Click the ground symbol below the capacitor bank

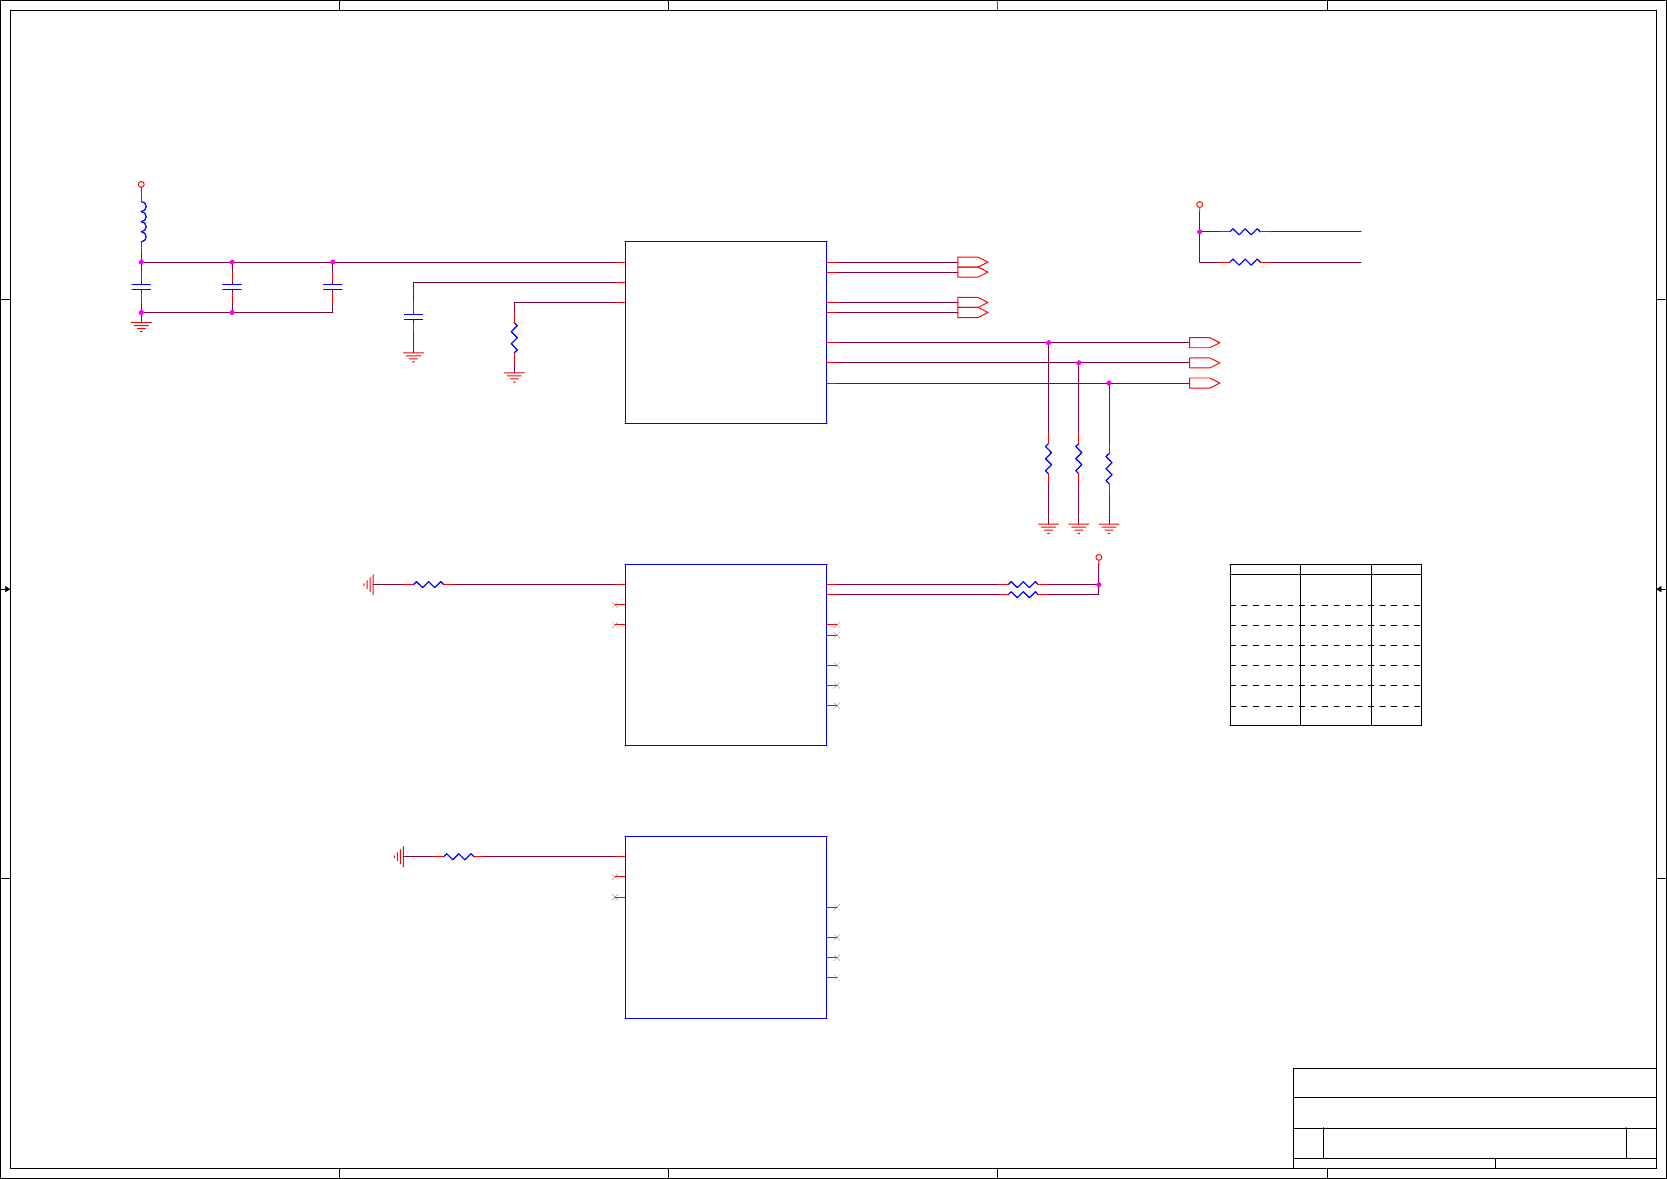[141, 326]
